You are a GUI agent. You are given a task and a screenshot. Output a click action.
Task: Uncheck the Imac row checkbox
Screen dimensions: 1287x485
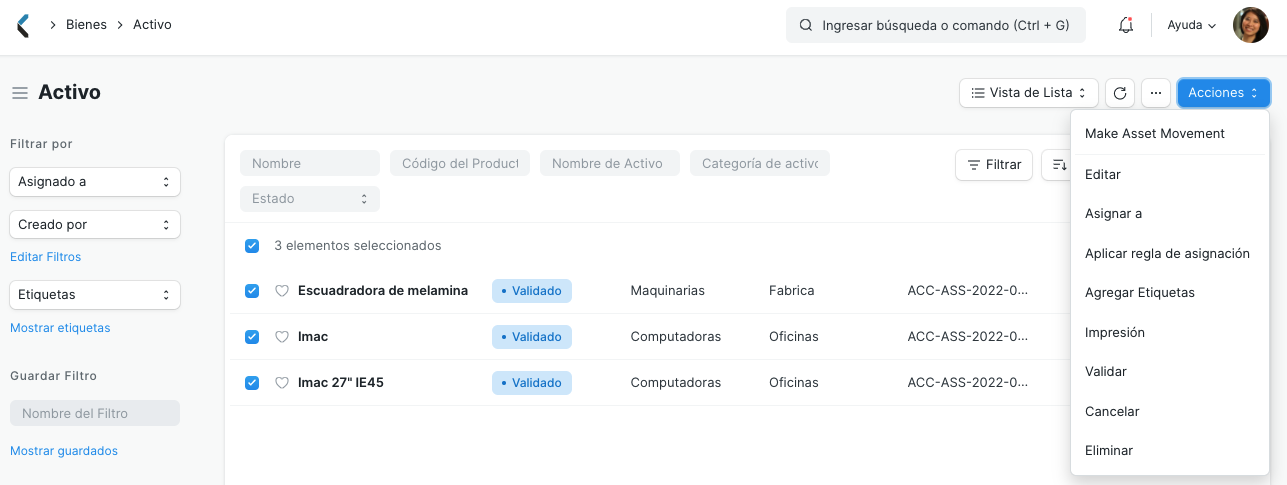click(x=252, y=337)
